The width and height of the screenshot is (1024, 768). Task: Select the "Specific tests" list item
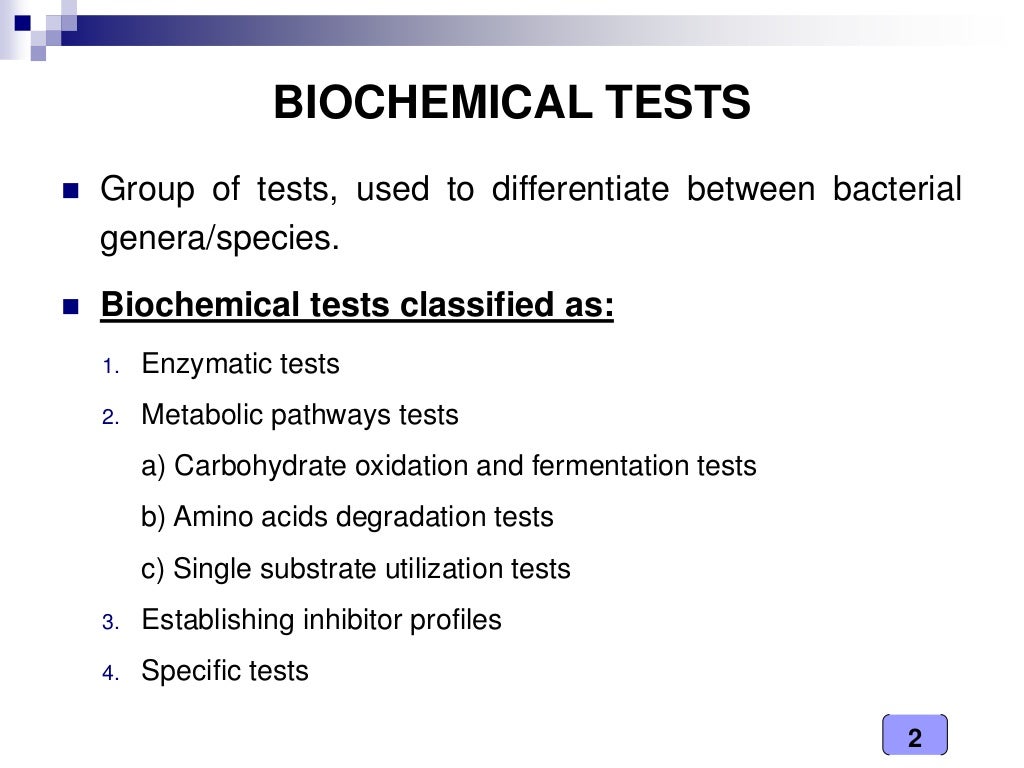[x=225, y=671]
